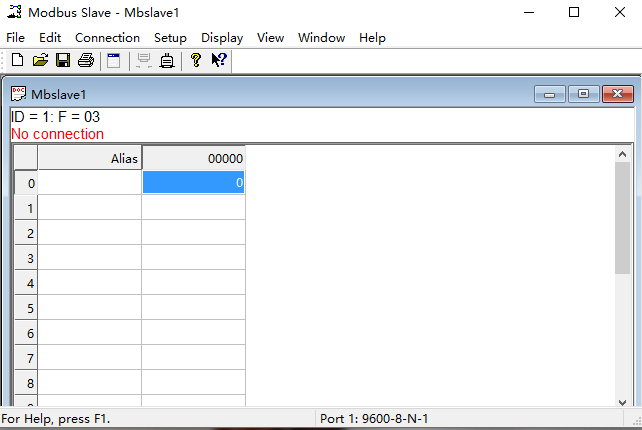Select the value cell in row 5
Image resolution: width=642 pixels, height=430 pixels.
(194, 307)
